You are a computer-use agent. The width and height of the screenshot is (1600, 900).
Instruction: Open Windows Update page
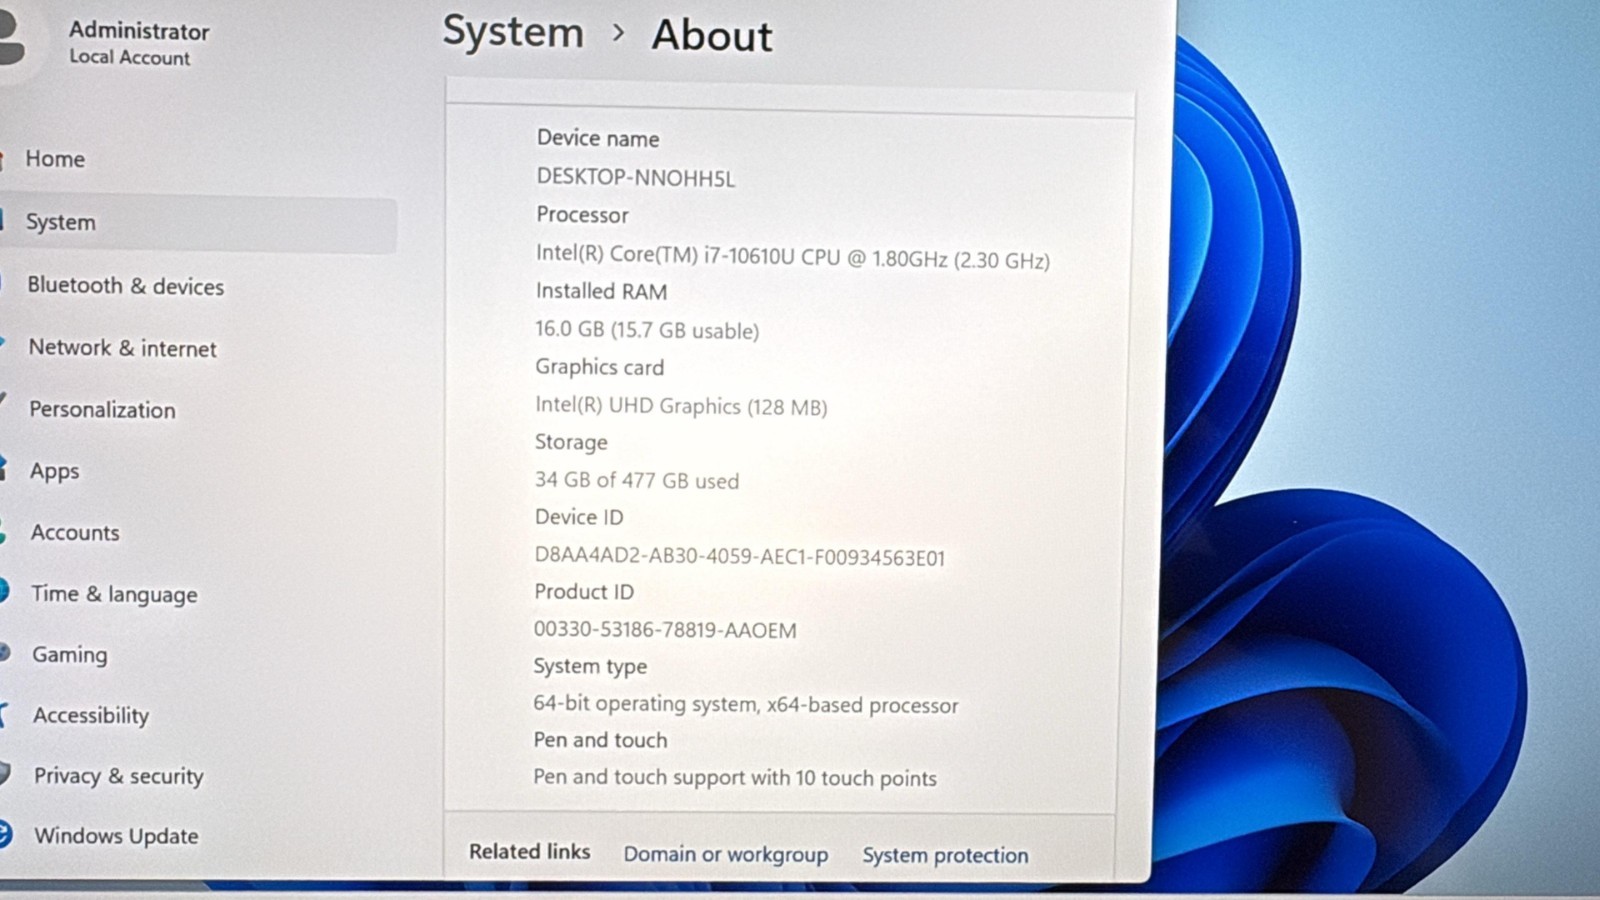116,836
